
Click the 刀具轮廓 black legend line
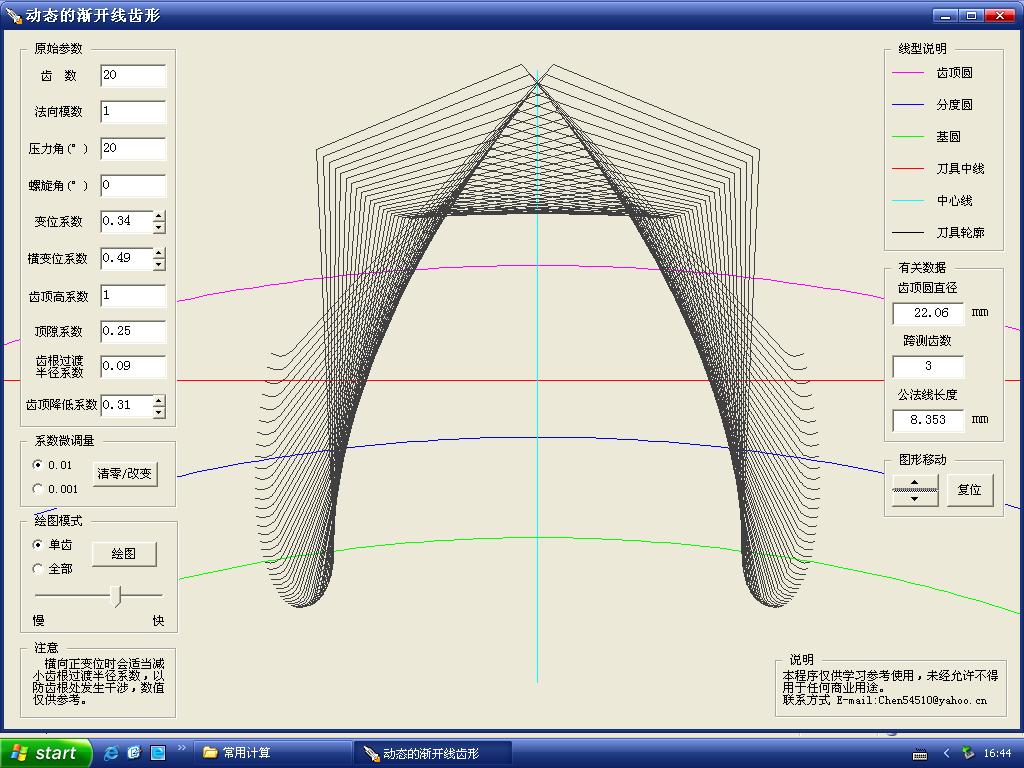[908, 232]
